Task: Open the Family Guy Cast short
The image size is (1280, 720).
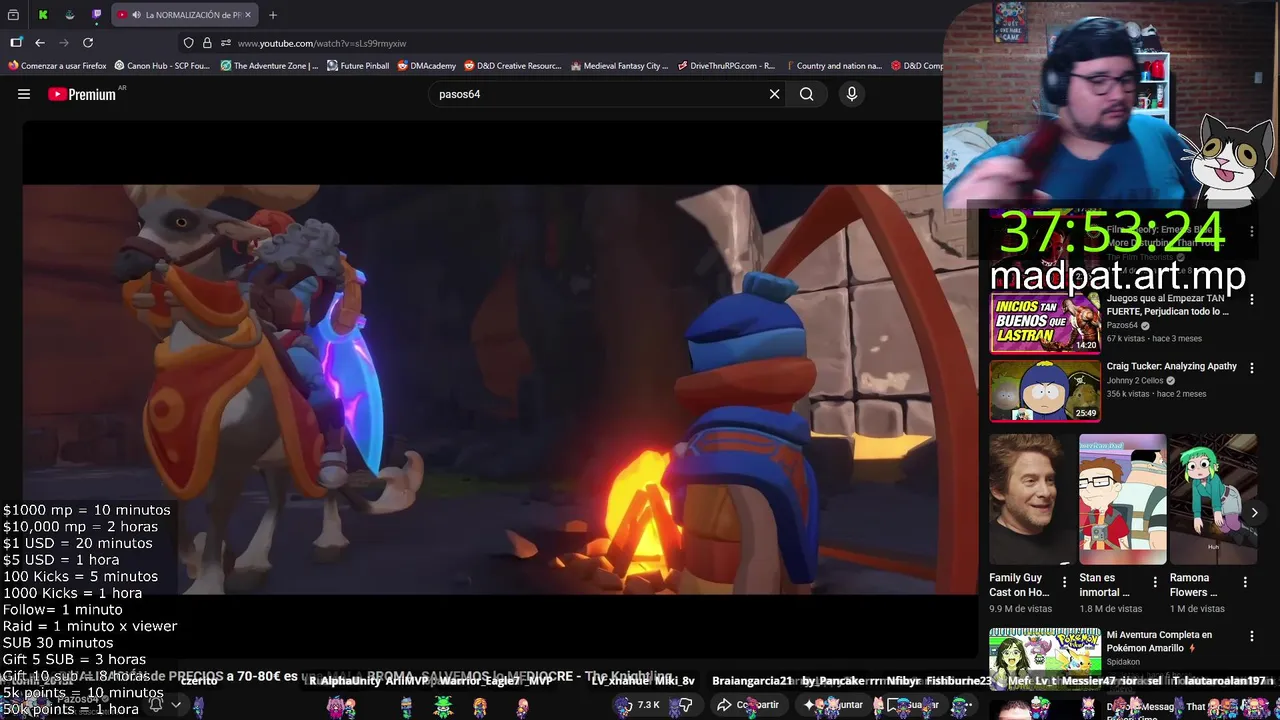Action: 1028,499
